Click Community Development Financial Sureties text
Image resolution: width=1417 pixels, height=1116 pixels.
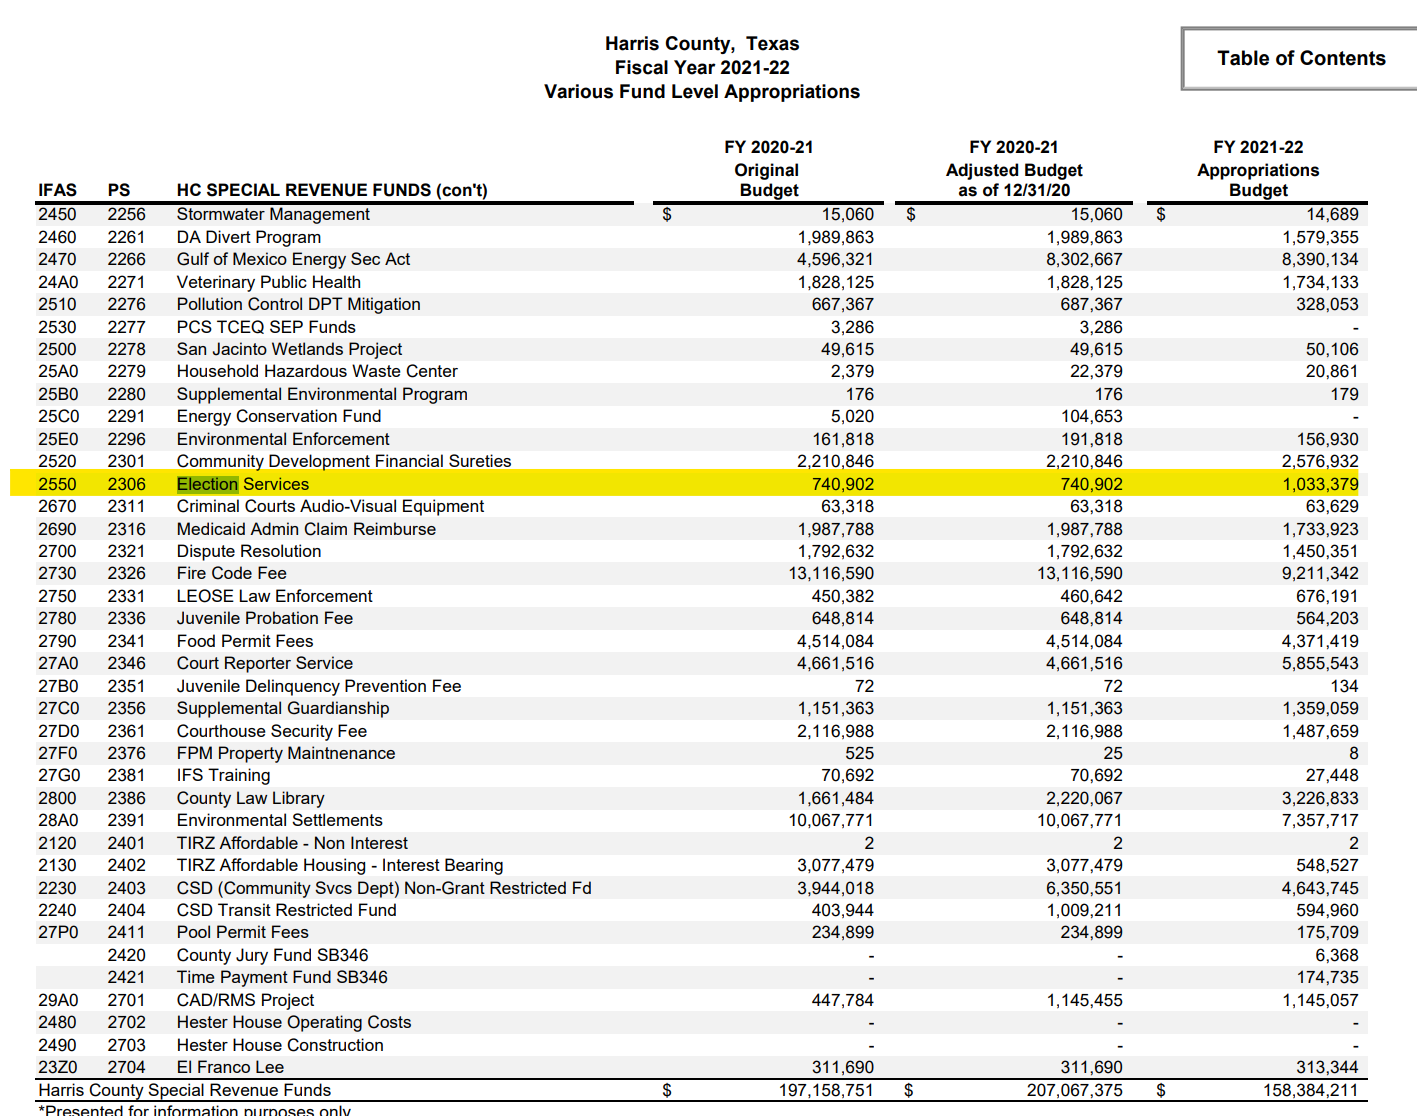click(344, 461)
